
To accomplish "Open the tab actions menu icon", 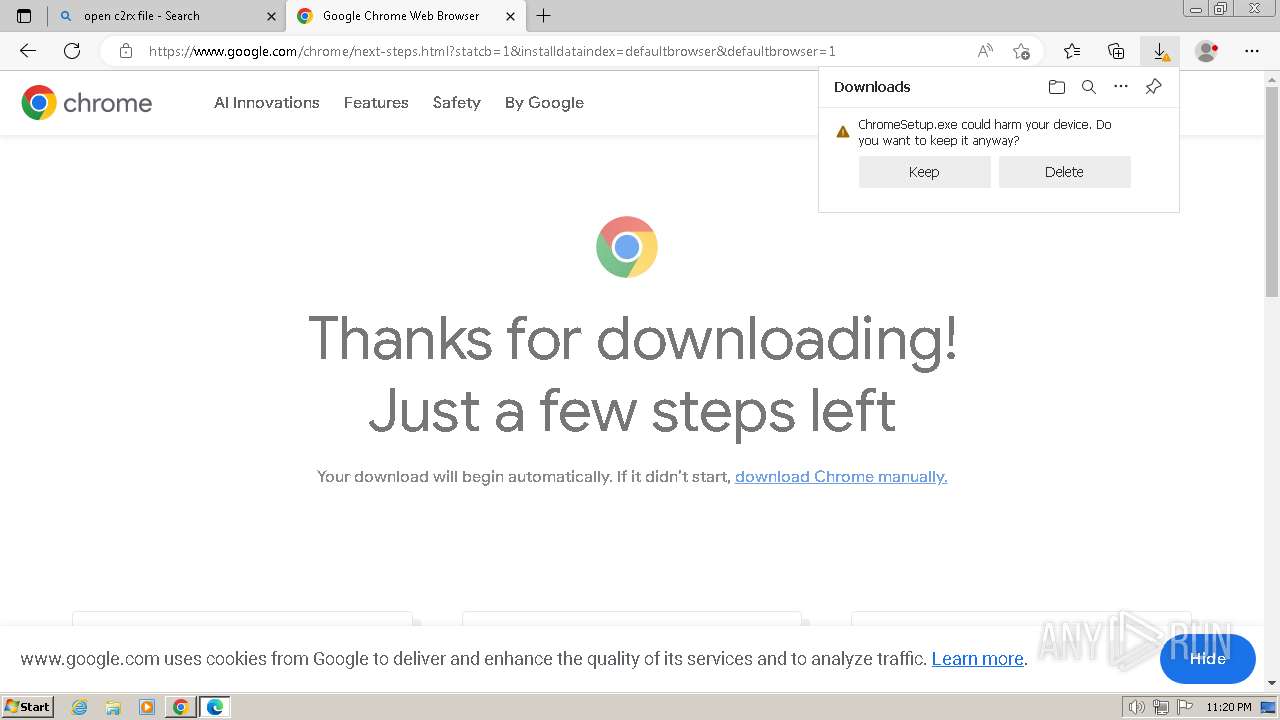I will click(24, 16).
